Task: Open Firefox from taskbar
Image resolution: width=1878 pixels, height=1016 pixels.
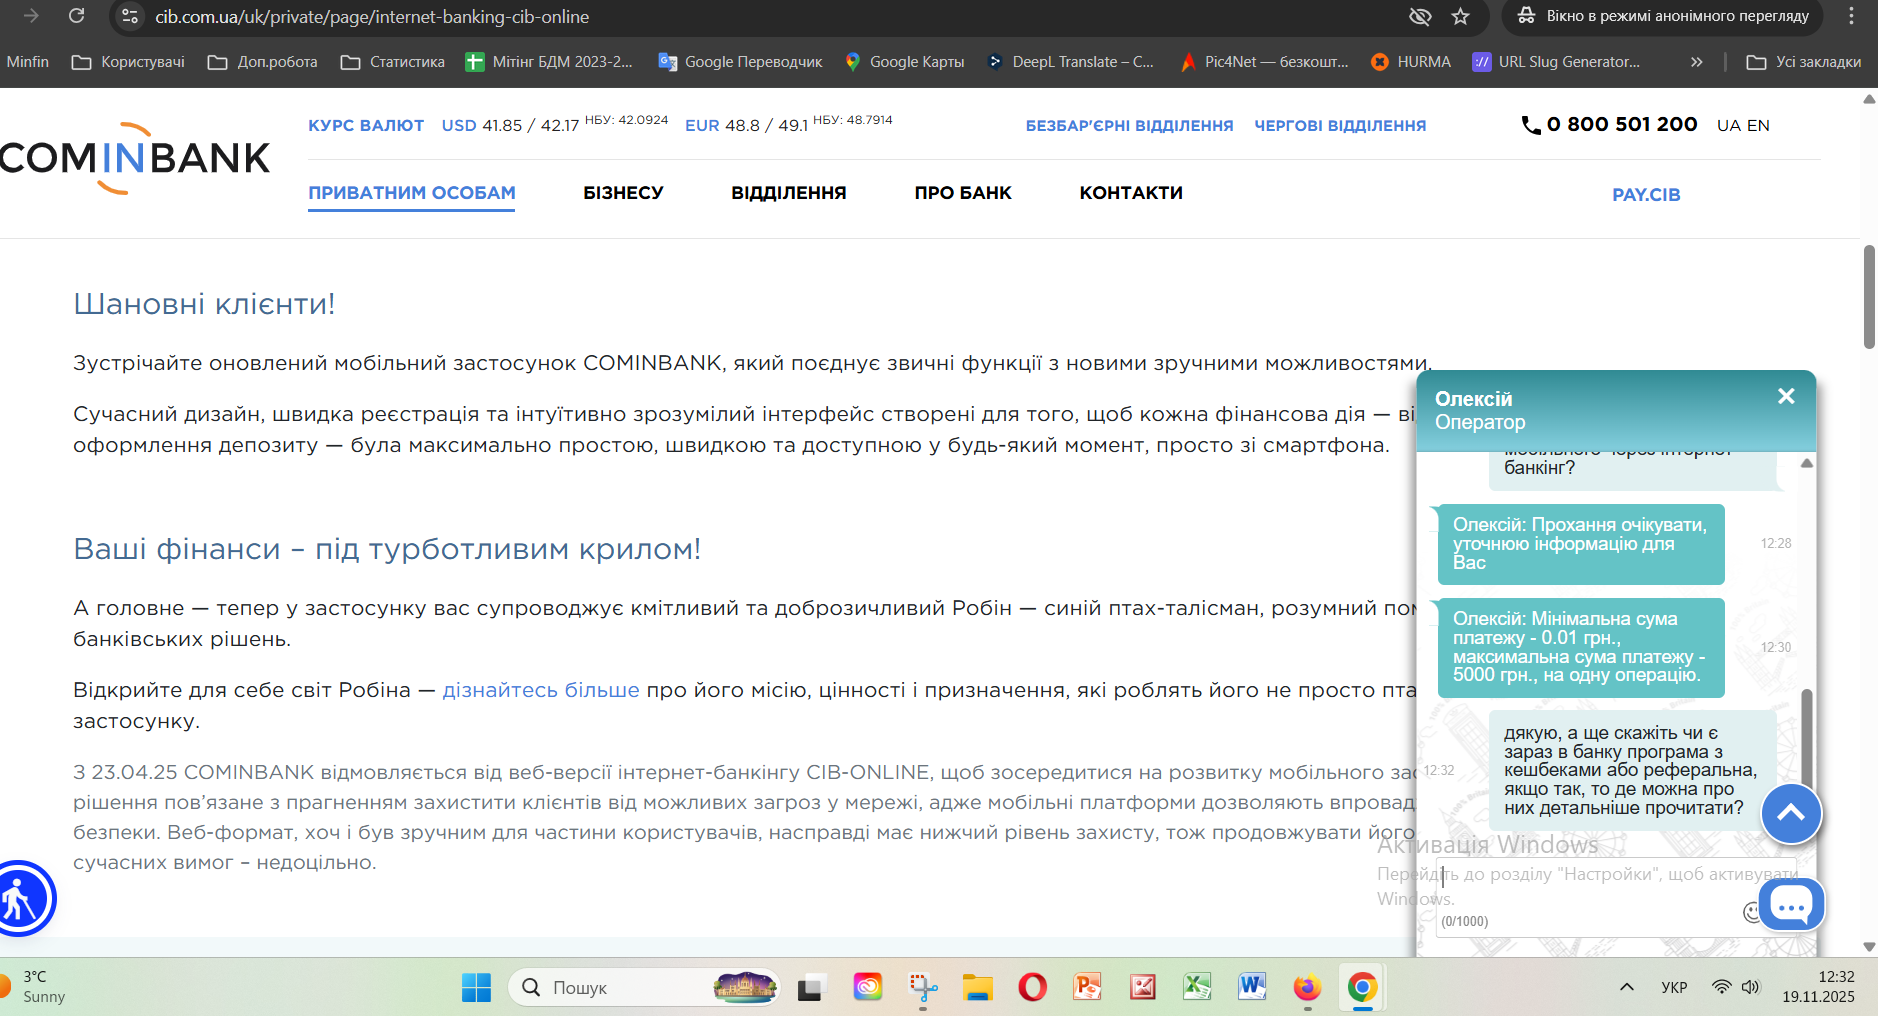Action: pyautogui.click(x=1307, y=988)
